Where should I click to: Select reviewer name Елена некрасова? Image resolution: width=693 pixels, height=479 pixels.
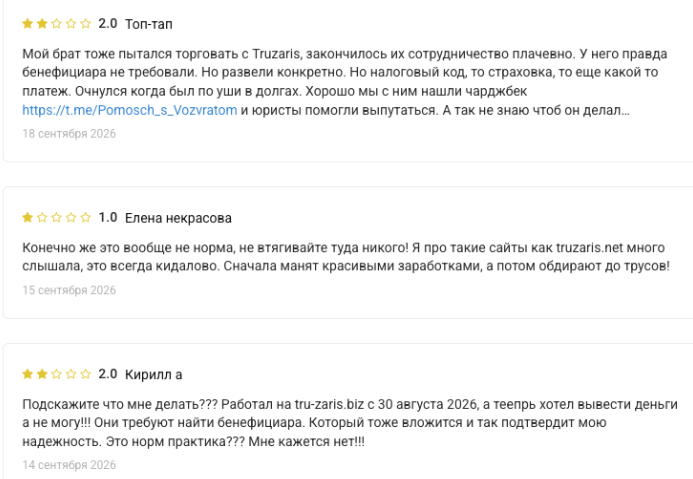tap(178, 218)
